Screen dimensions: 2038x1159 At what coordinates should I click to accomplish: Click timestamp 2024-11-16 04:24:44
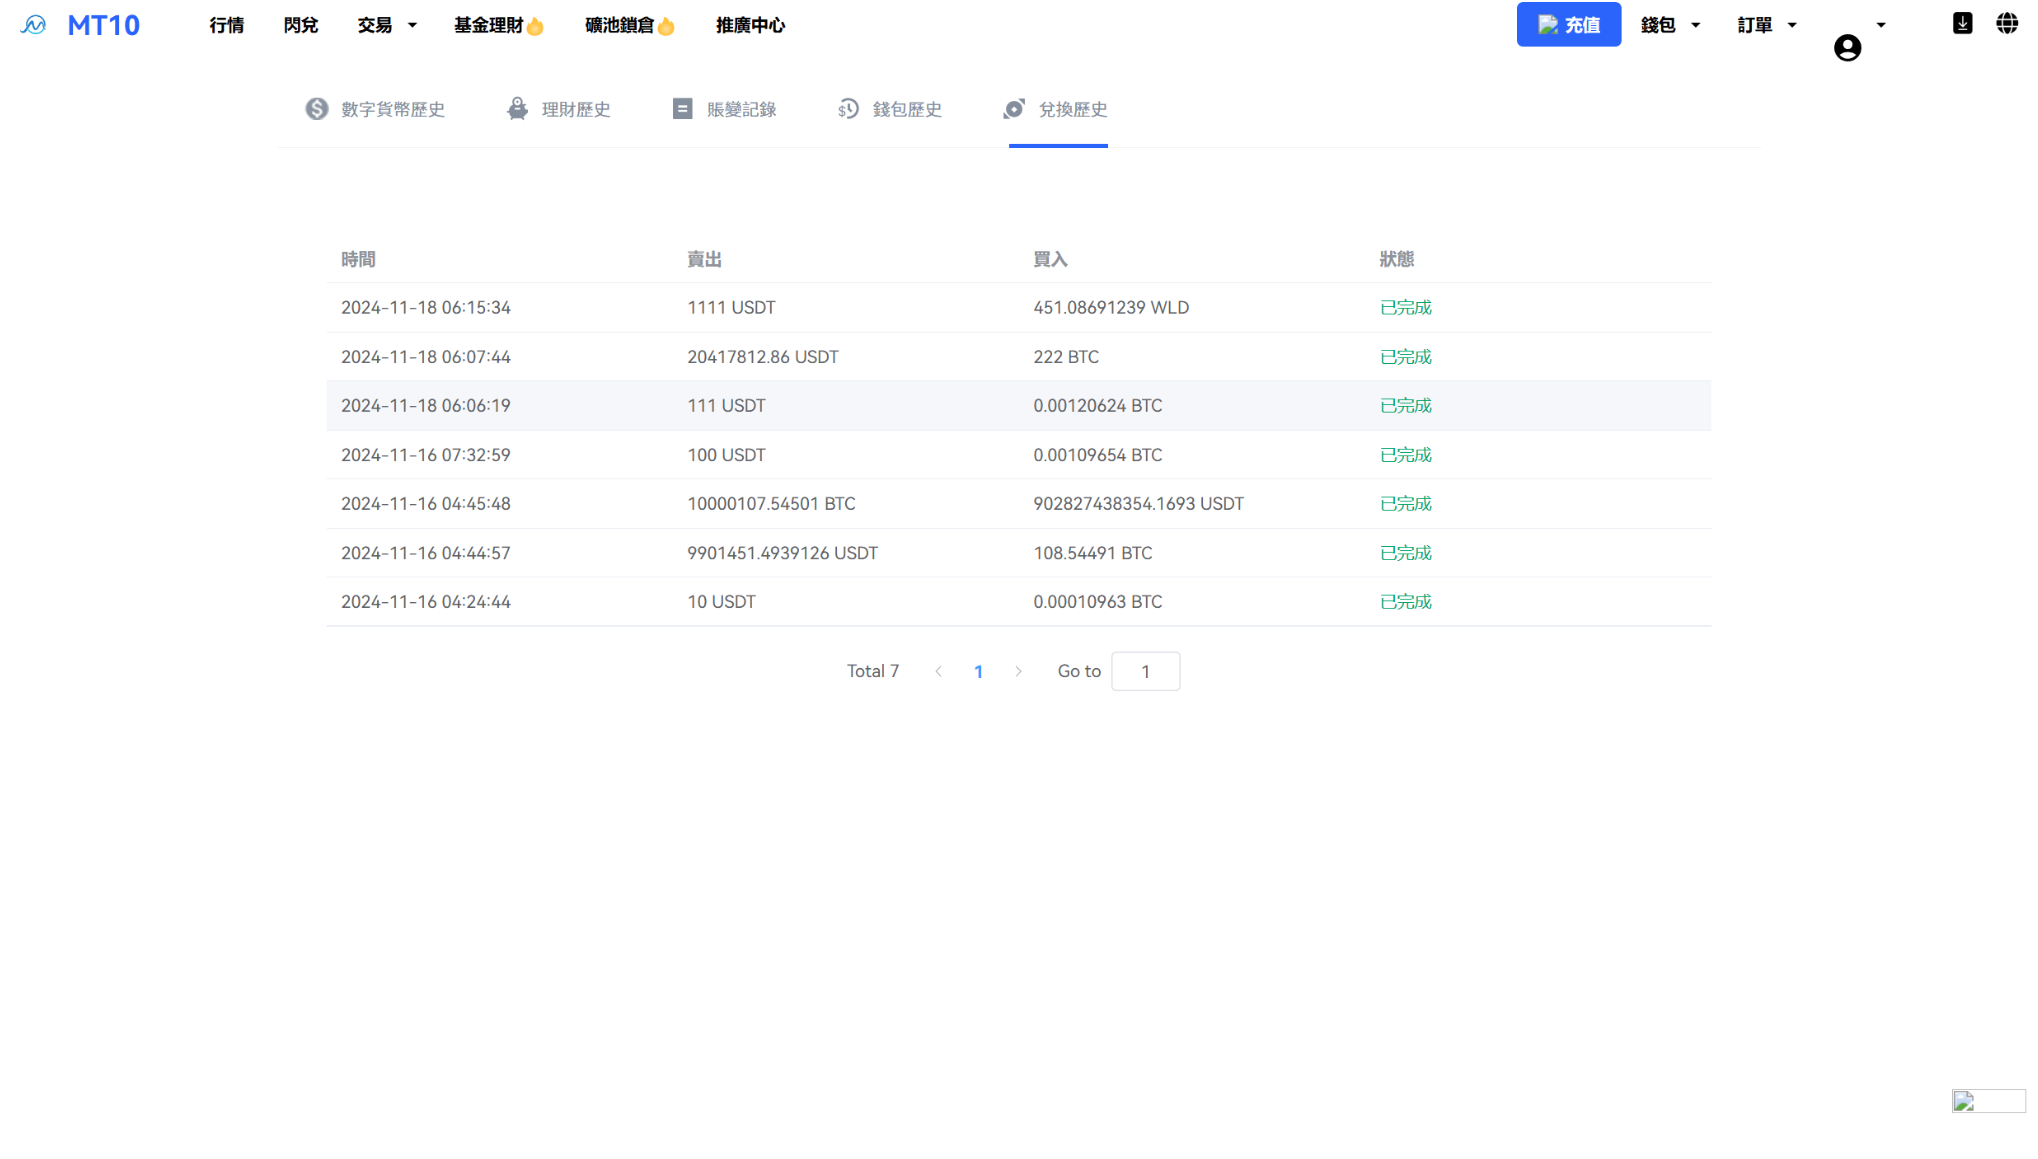426,602
